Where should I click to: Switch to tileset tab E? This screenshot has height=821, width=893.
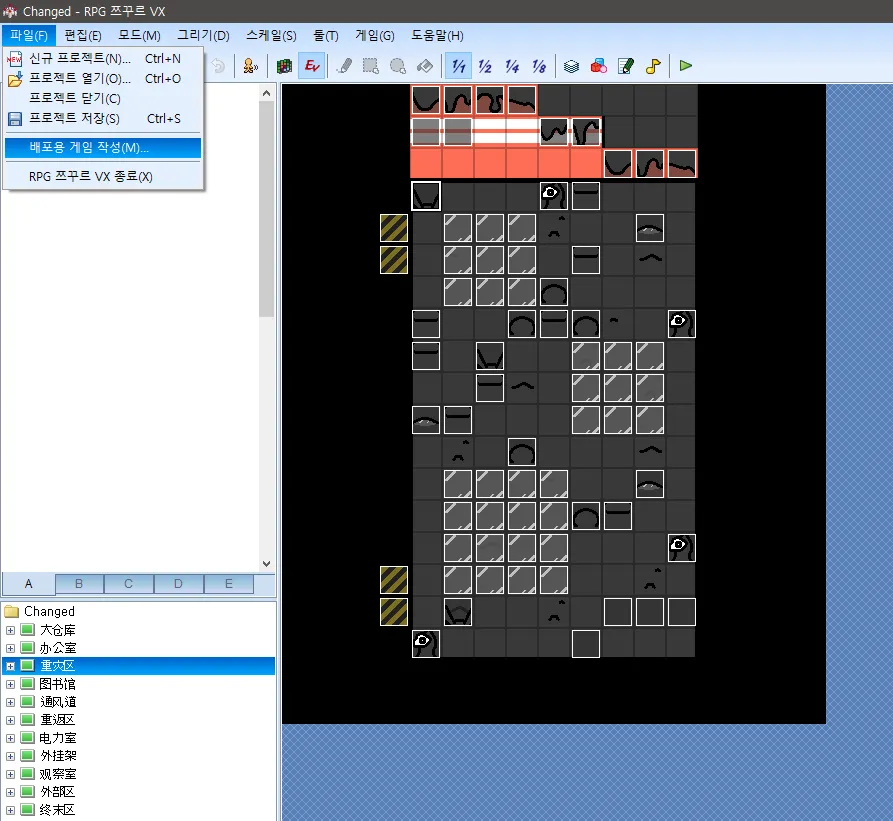(x=228, y=584)
